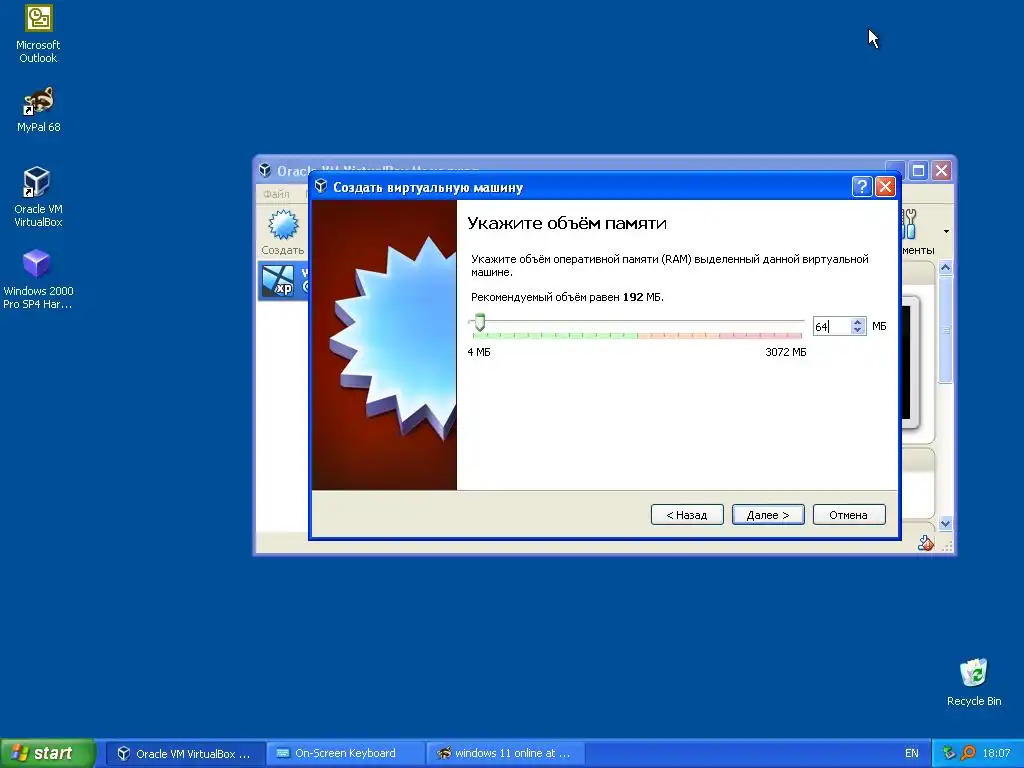Image resolution: width=1024 pixels, height=768 pixels.
Task: Click the Отмена button
Action: (x=849, y=515)
